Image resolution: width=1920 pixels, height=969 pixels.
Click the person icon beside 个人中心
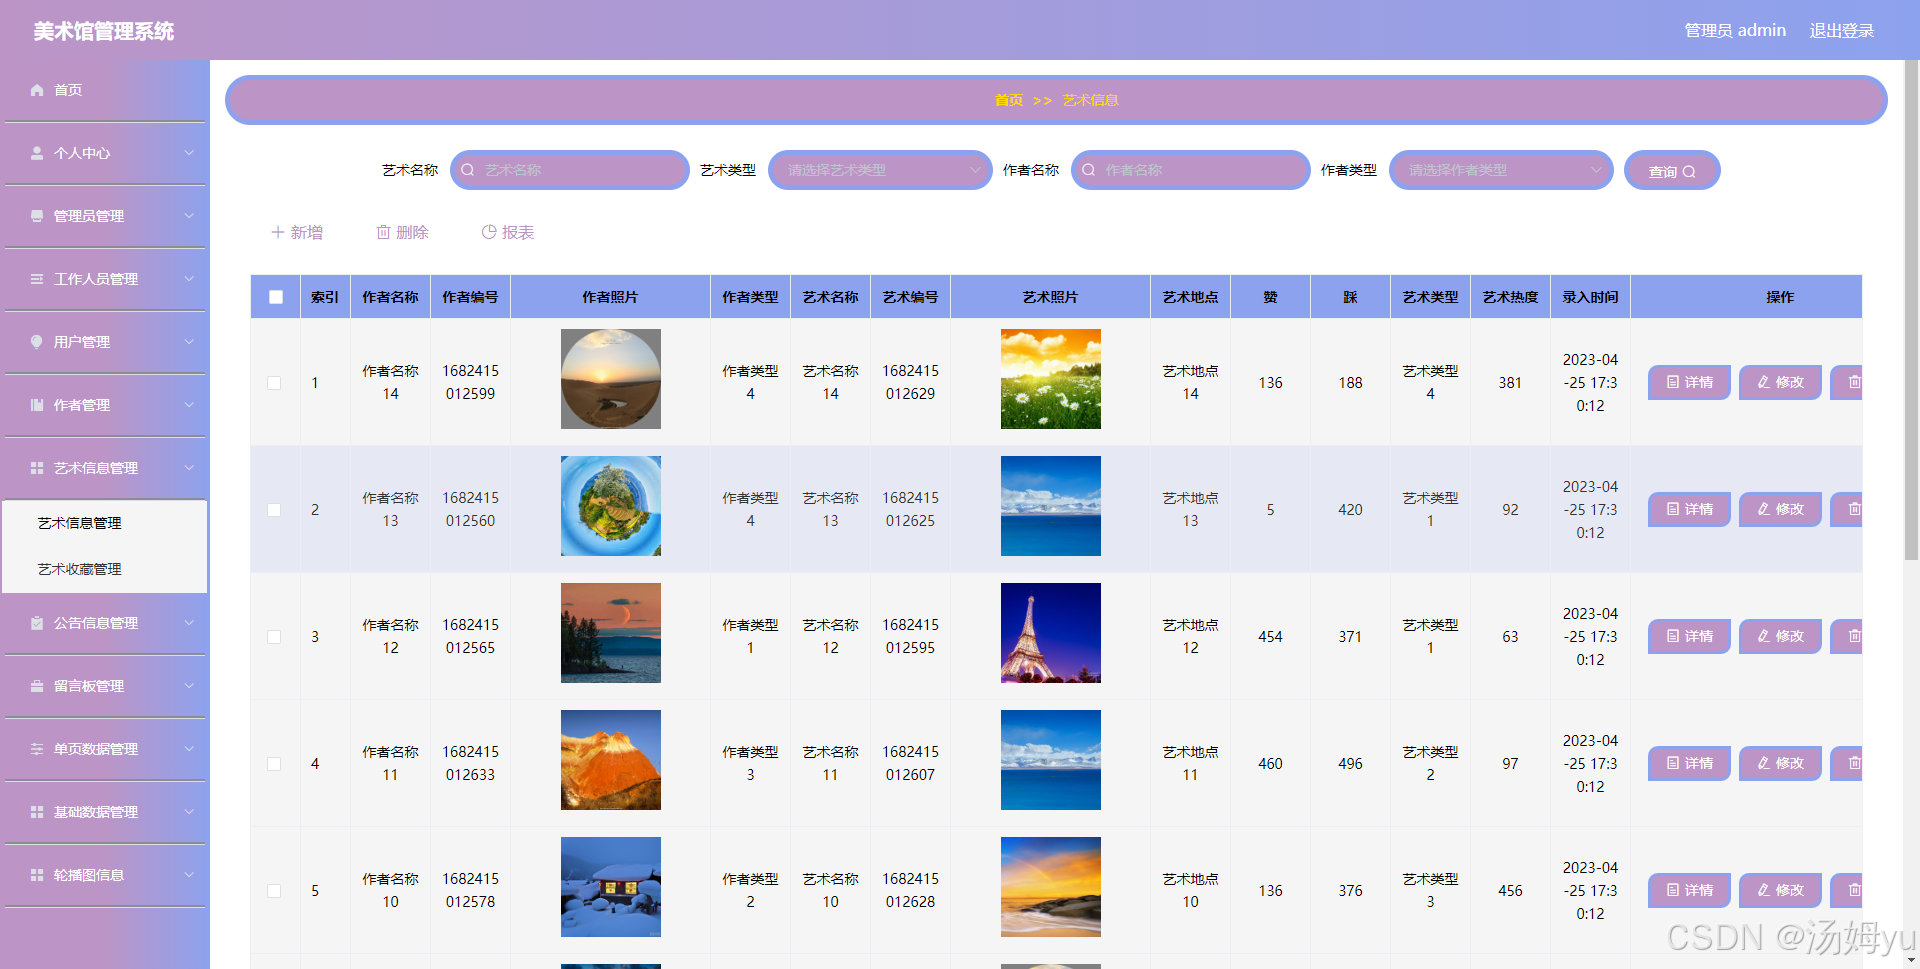tap(37, 153)
